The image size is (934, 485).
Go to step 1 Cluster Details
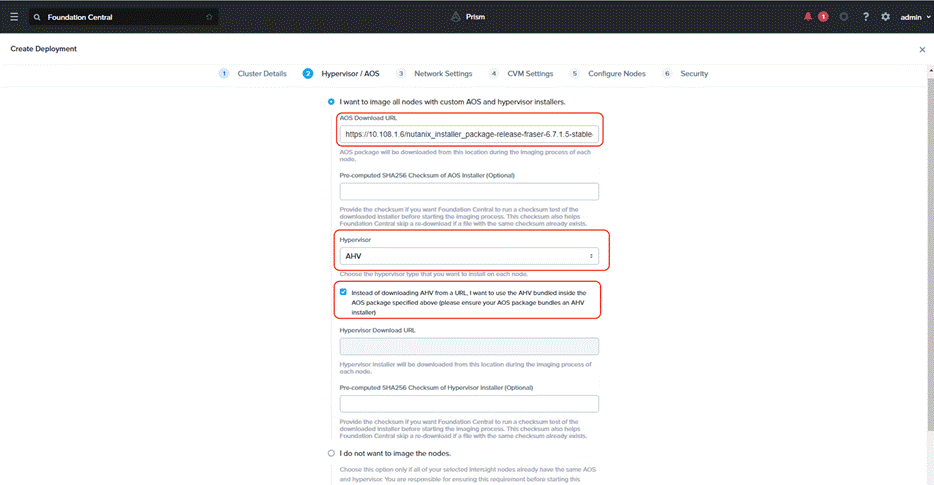click(253, 73)
